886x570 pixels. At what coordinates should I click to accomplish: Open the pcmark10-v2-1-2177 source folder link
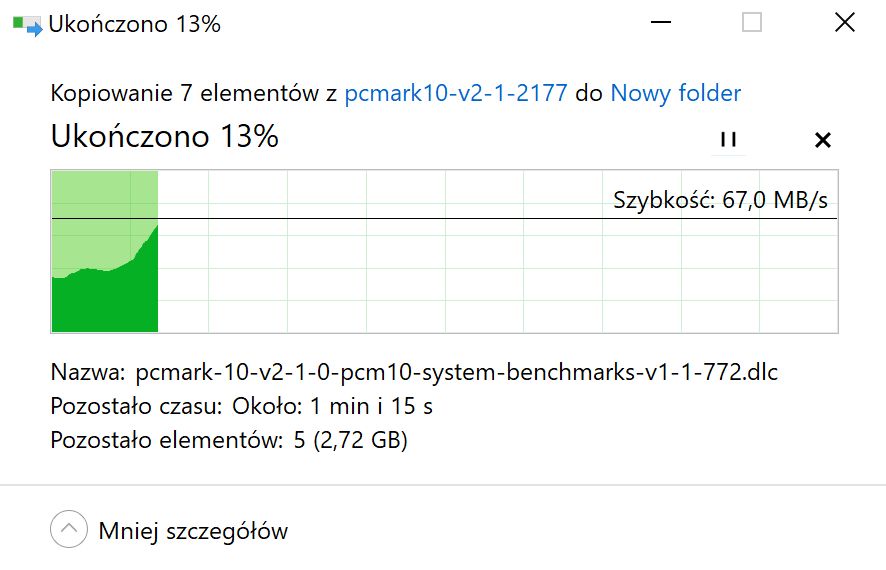point(456,93)
